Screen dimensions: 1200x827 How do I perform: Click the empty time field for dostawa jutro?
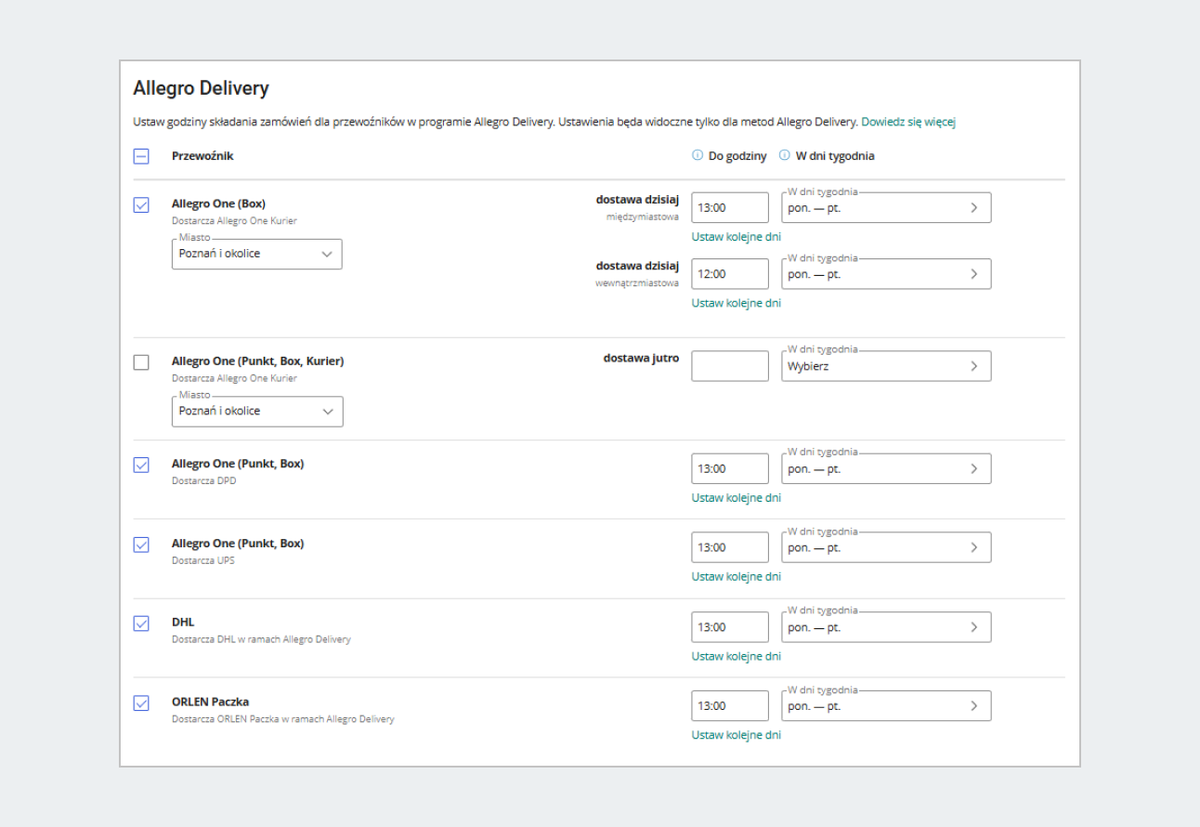(x=730, y=366)
